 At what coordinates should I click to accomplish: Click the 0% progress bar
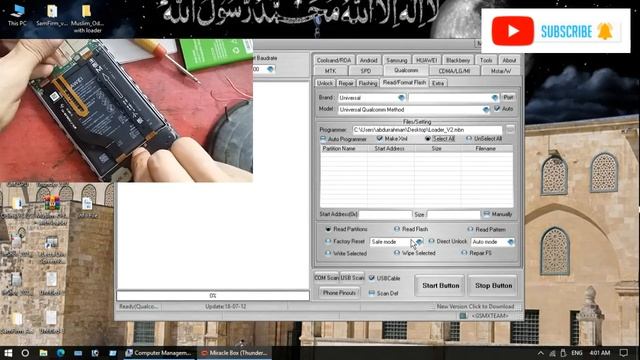tap(213, 295)
